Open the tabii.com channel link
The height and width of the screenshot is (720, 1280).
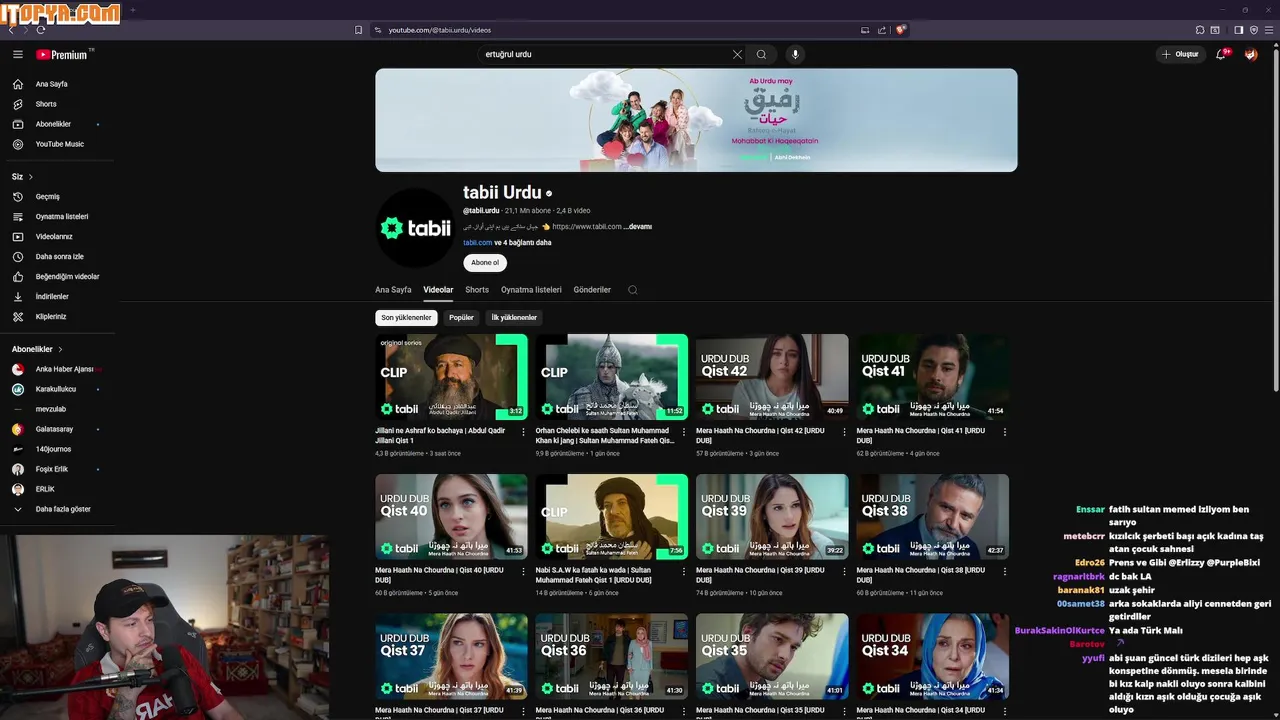(x=477, y=243)
